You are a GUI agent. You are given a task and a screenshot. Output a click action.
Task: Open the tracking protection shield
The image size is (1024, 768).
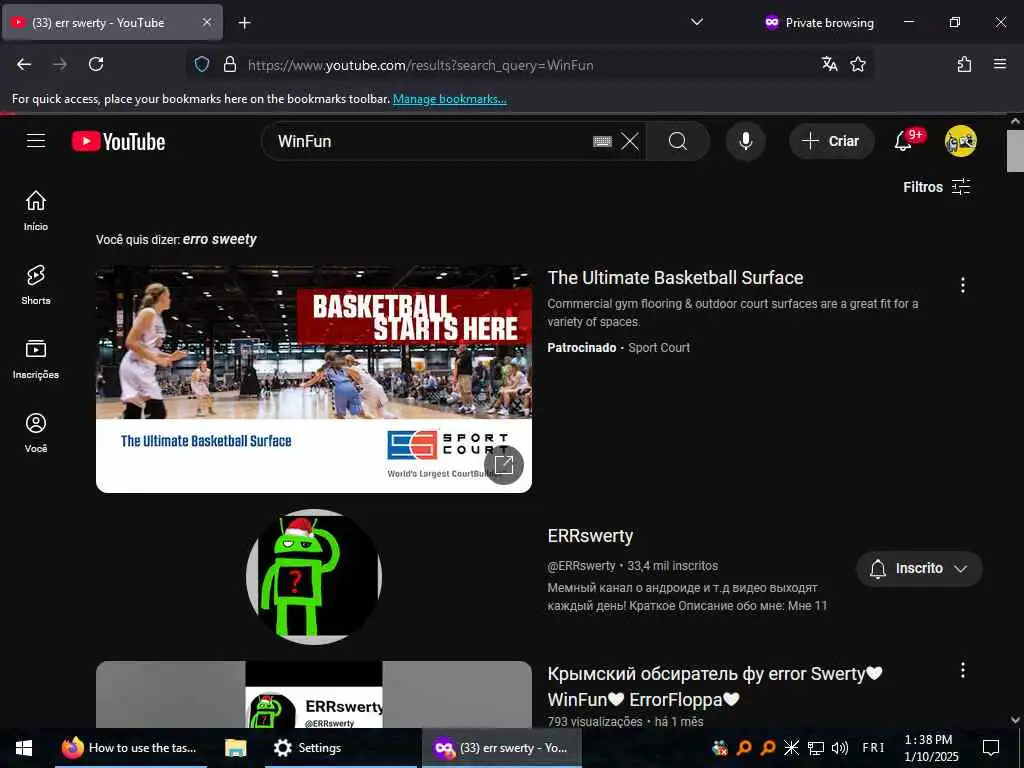point(202,64)
